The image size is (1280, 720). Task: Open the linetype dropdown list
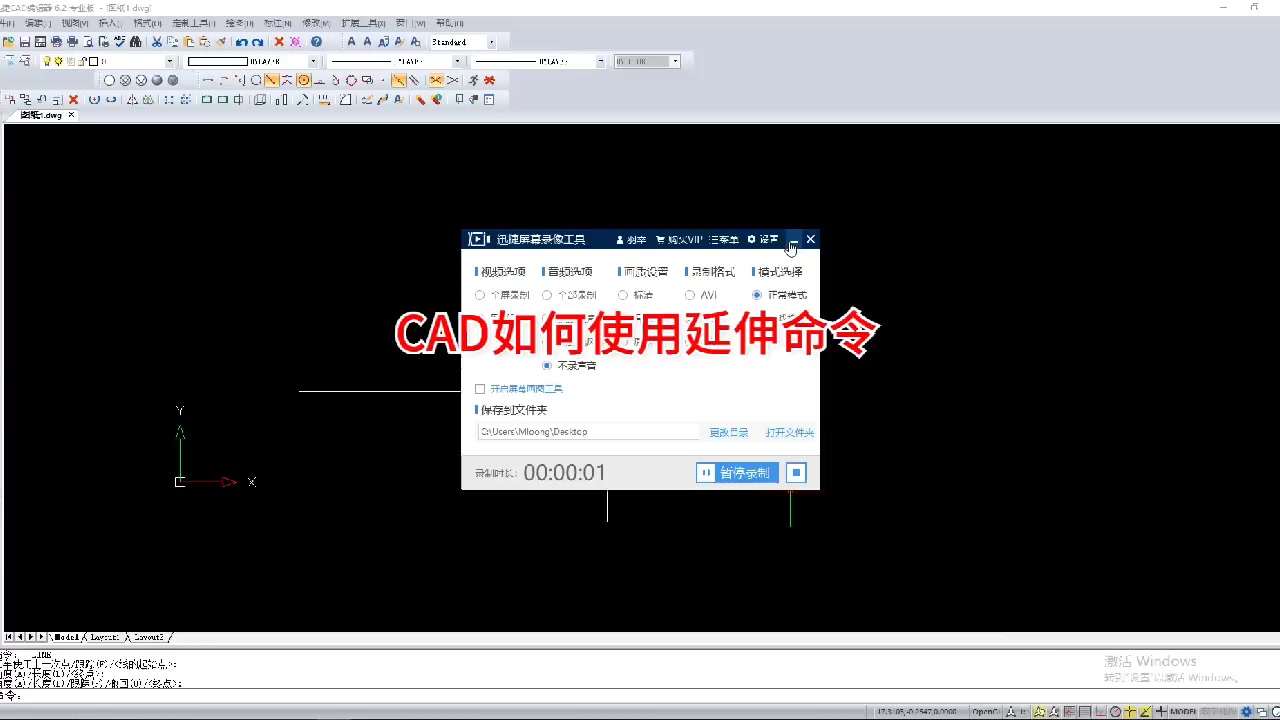455,61
